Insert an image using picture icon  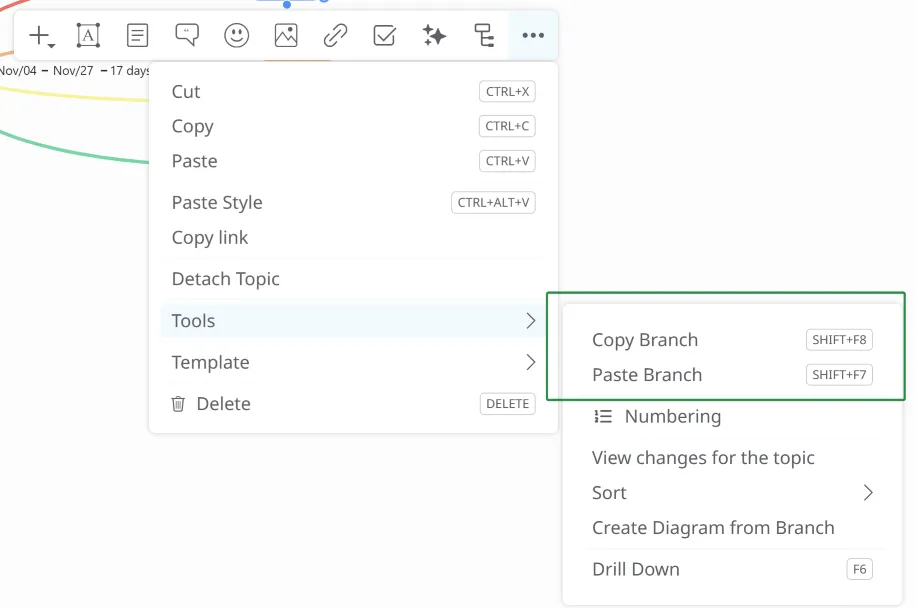[x=286, y=36]
